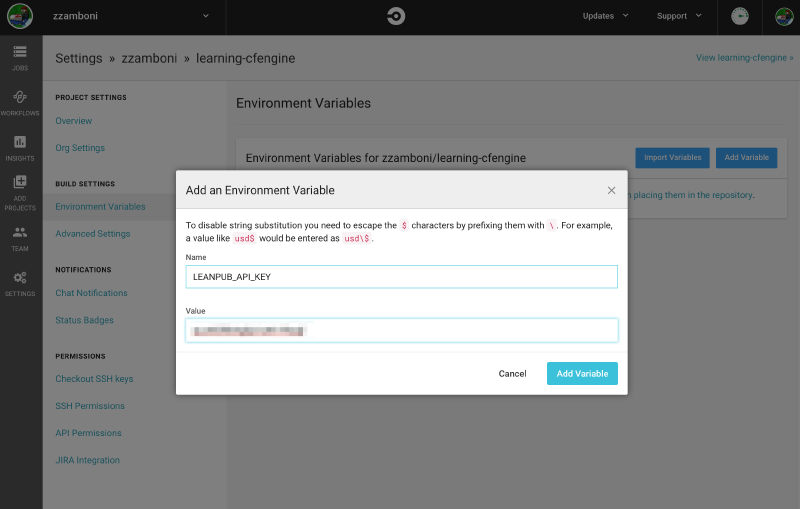Click the Add Variable button in dialog

click(x=582, y=373)
